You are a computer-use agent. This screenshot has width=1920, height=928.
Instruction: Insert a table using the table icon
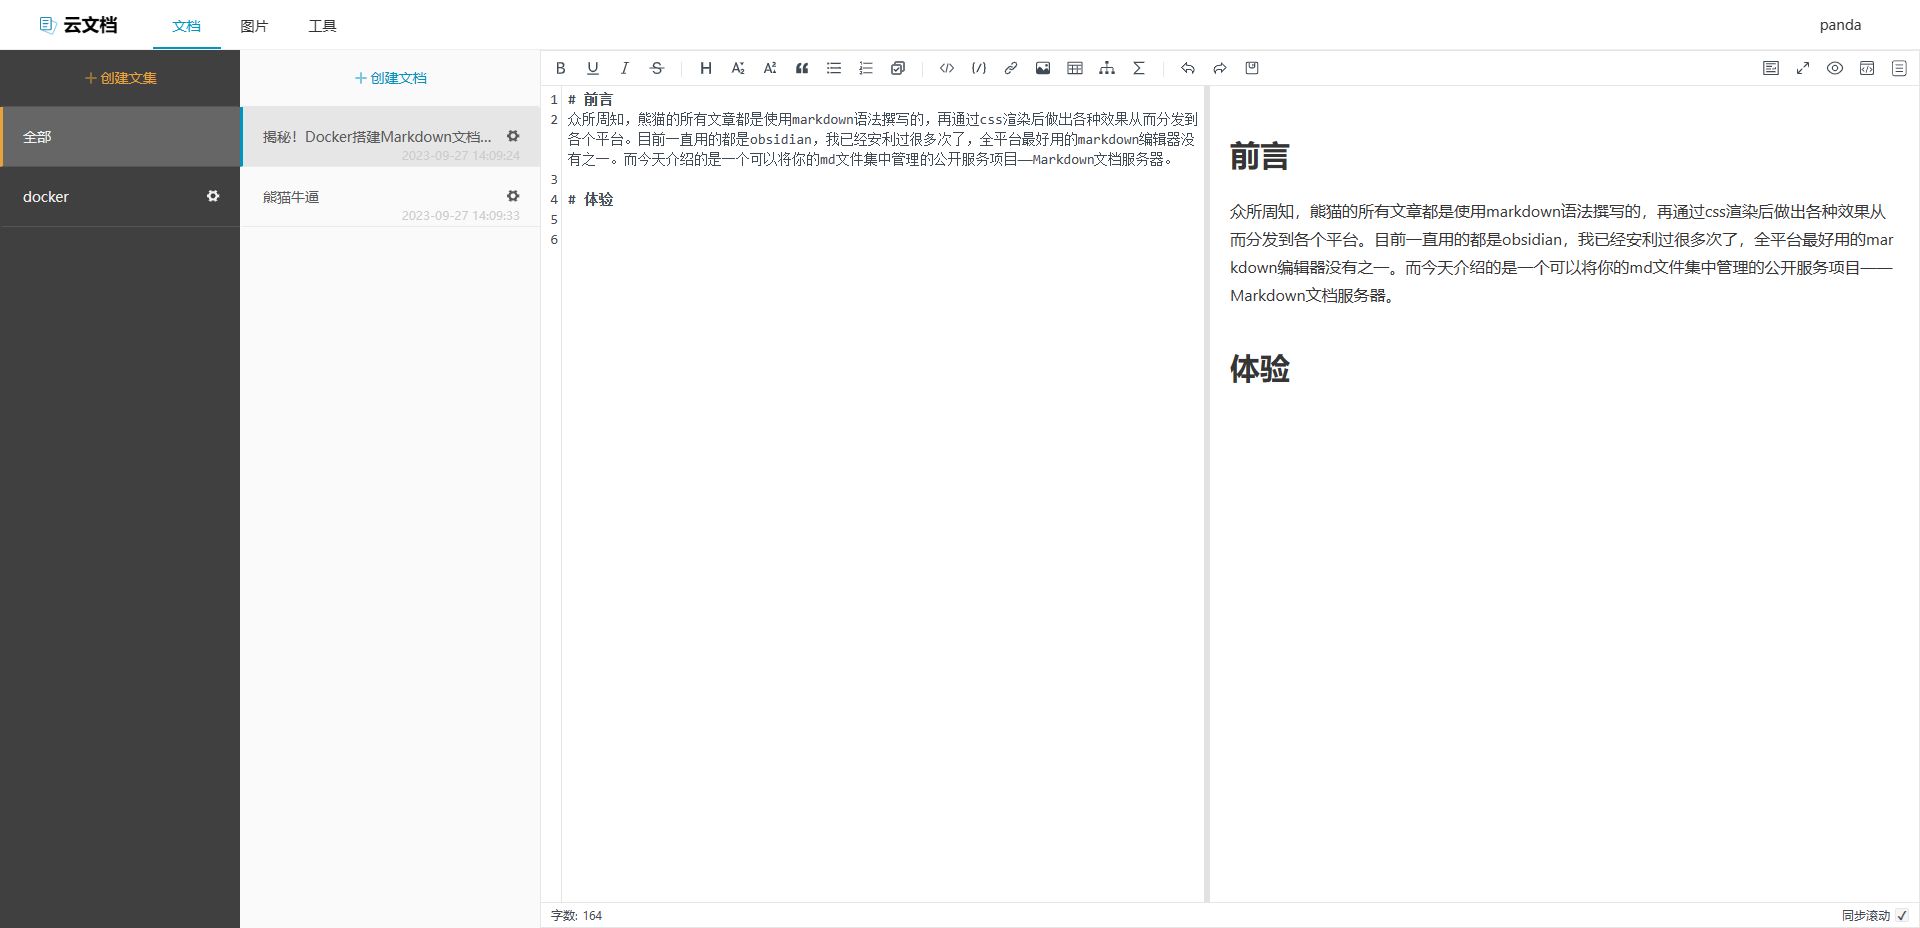click(1075, 68)
